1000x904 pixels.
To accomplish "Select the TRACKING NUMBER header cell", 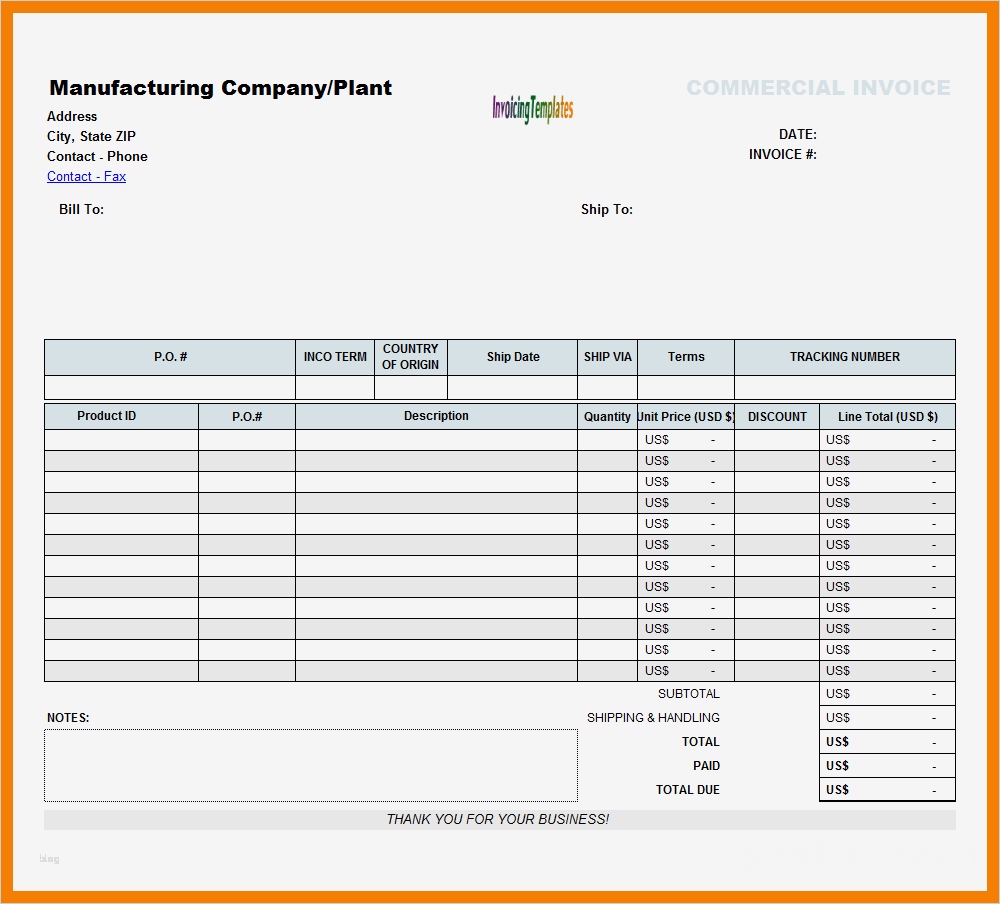I will pos(844,357).
